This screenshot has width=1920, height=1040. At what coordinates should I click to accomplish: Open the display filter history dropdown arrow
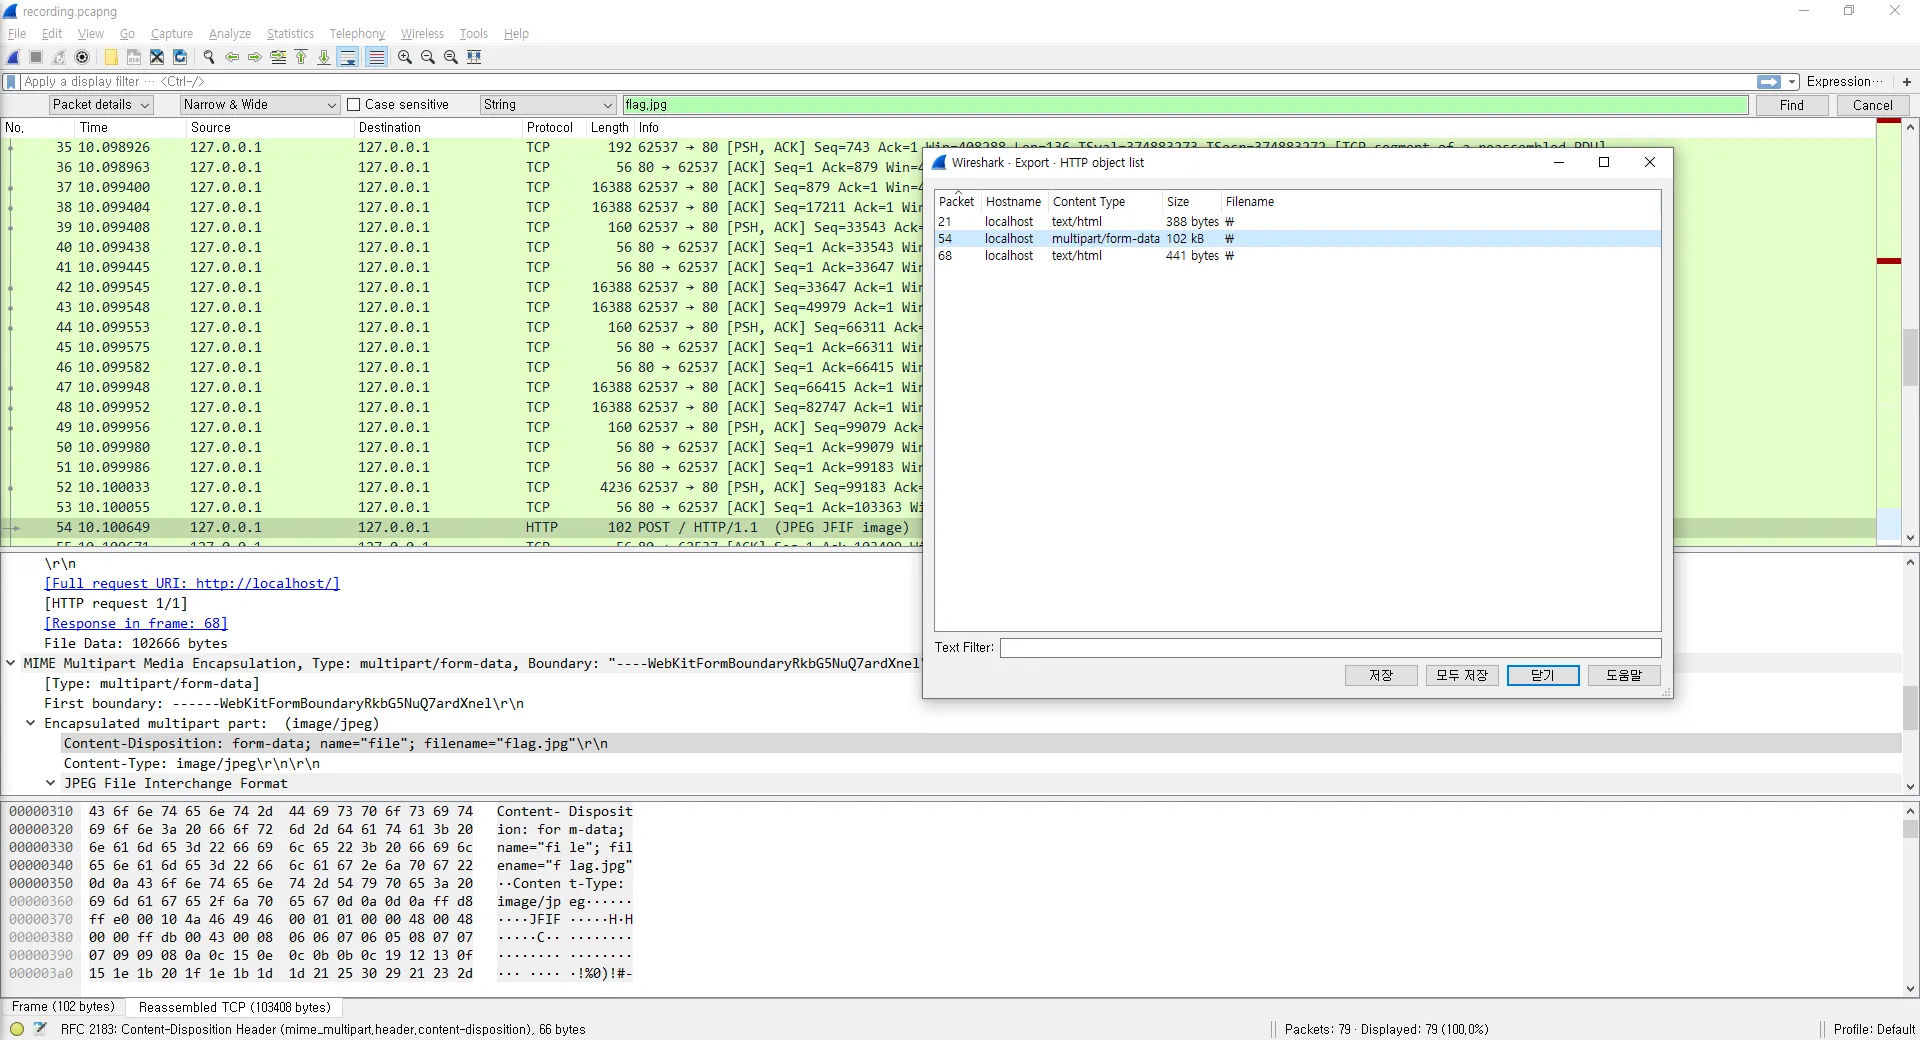point(1792,82)
